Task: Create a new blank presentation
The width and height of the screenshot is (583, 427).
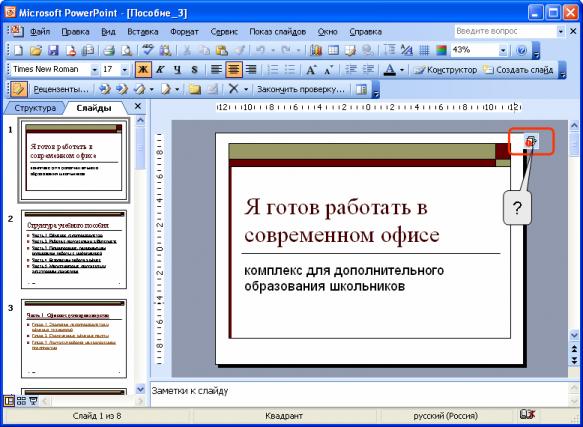Action: [18, 50]
